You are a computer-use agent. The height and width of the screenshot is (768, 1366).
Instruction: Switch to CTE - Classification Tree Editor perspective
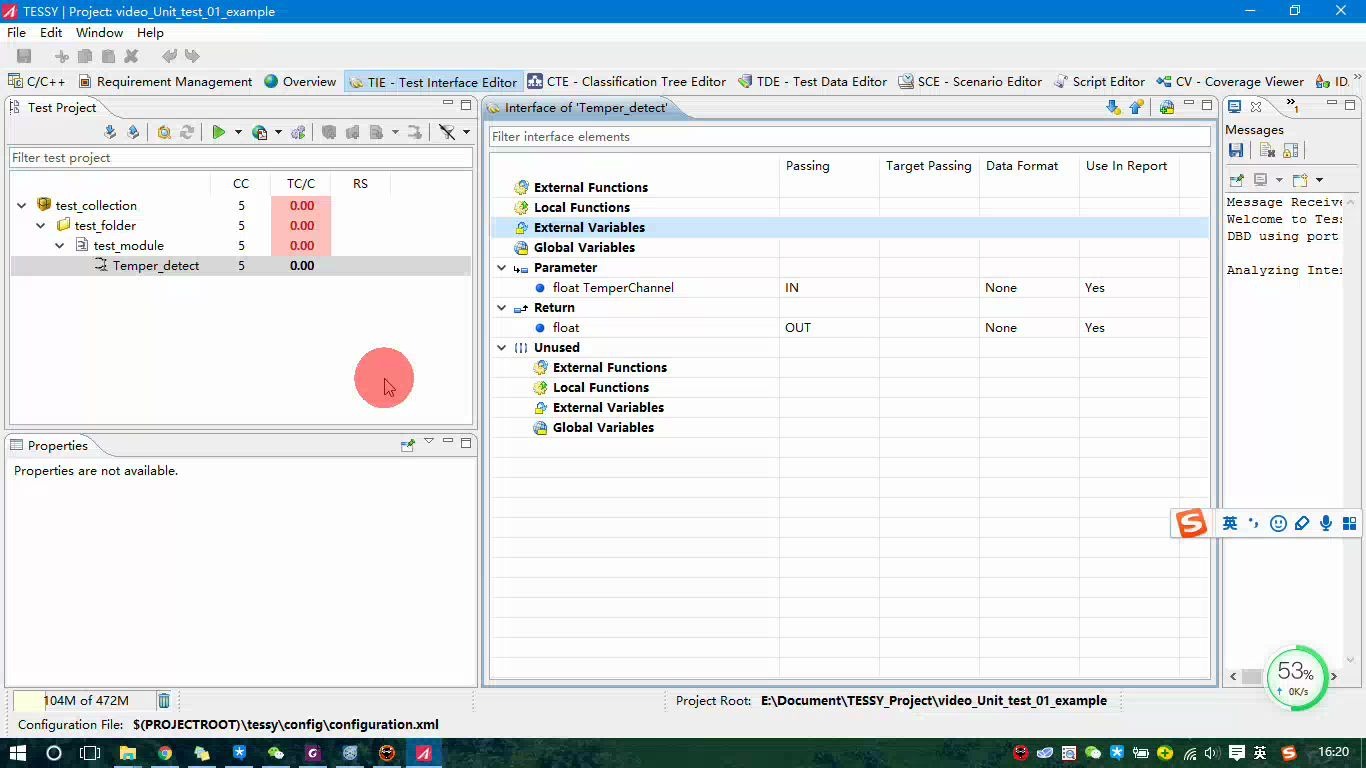[627, 82]
